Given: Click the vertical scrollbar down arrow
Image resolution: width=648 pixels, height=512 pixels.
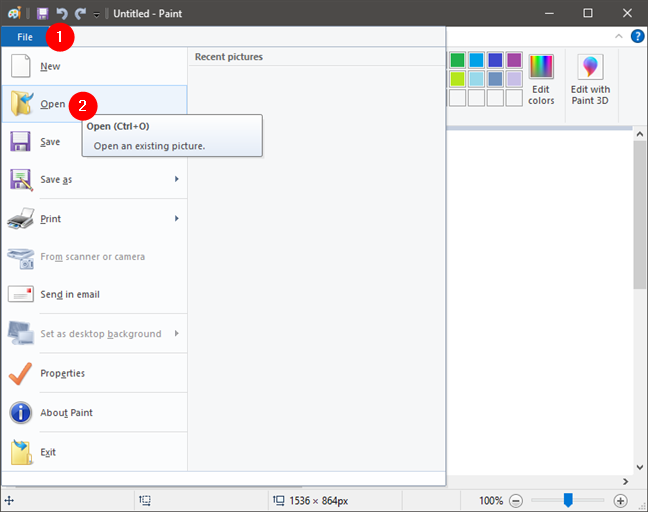Looking at the screenshot, I should 640,467.
